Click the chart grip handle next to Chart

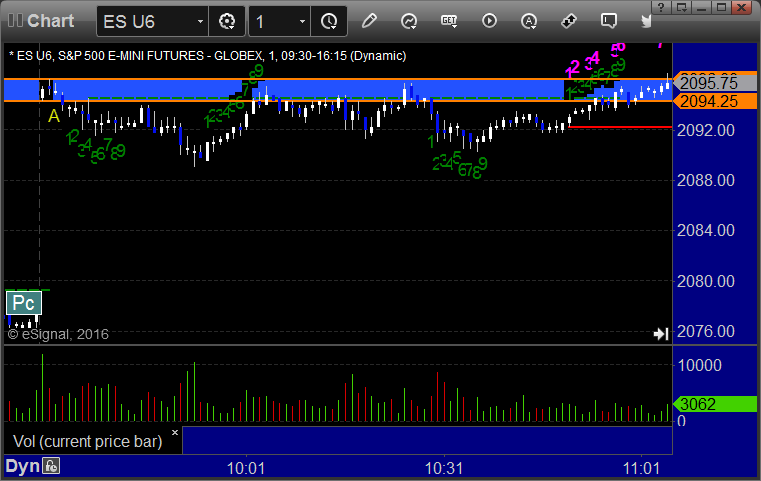[15, 21]
